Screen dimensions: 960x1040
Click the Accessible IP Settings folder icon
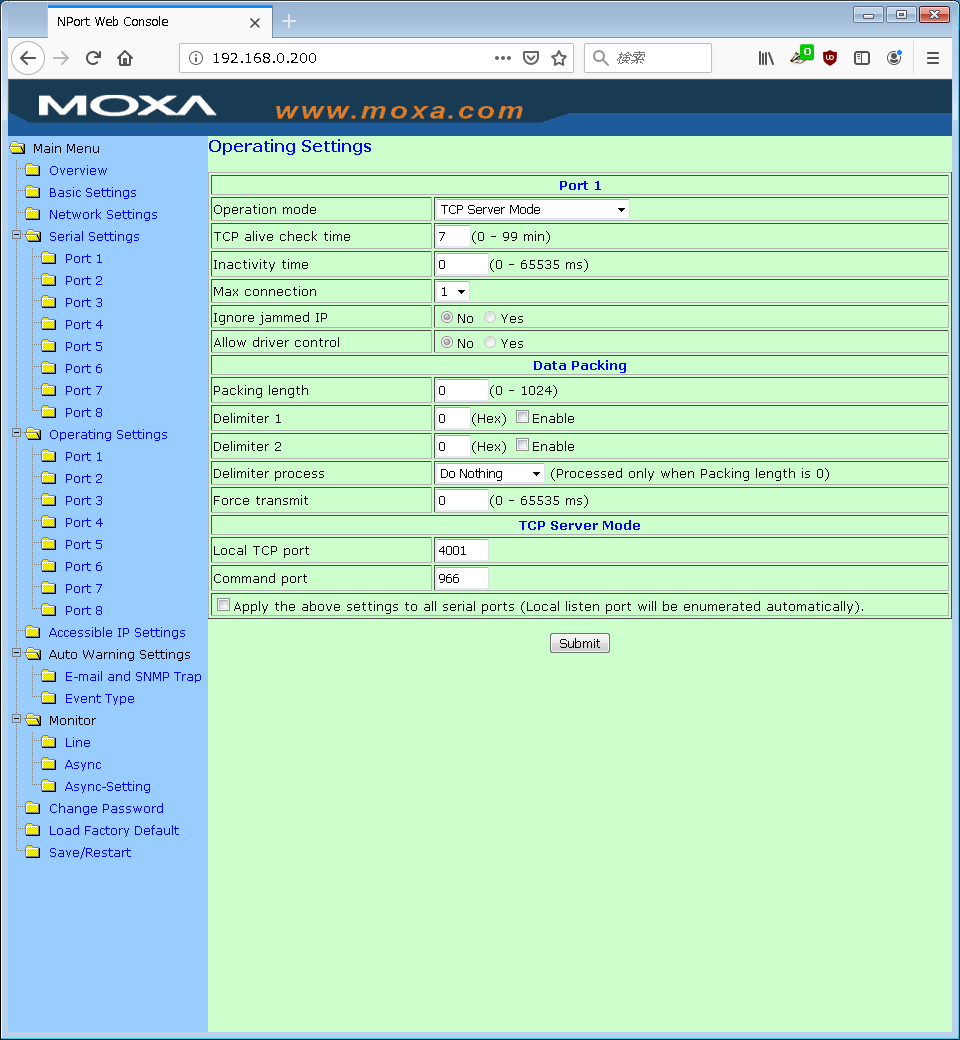pyautogui.click(x=33, y=632)
